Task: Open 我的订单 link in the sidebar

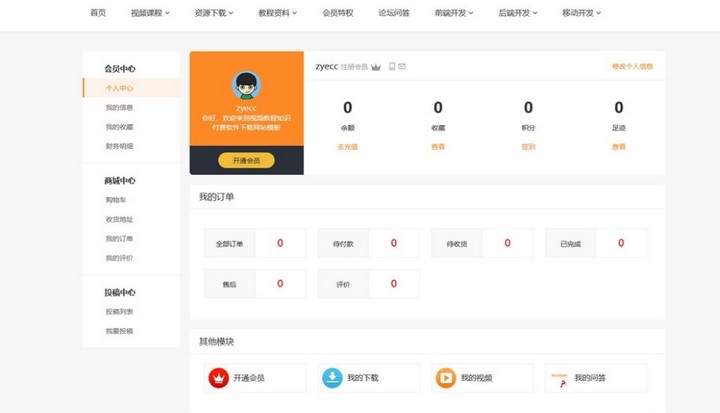Action: [119, 238]
